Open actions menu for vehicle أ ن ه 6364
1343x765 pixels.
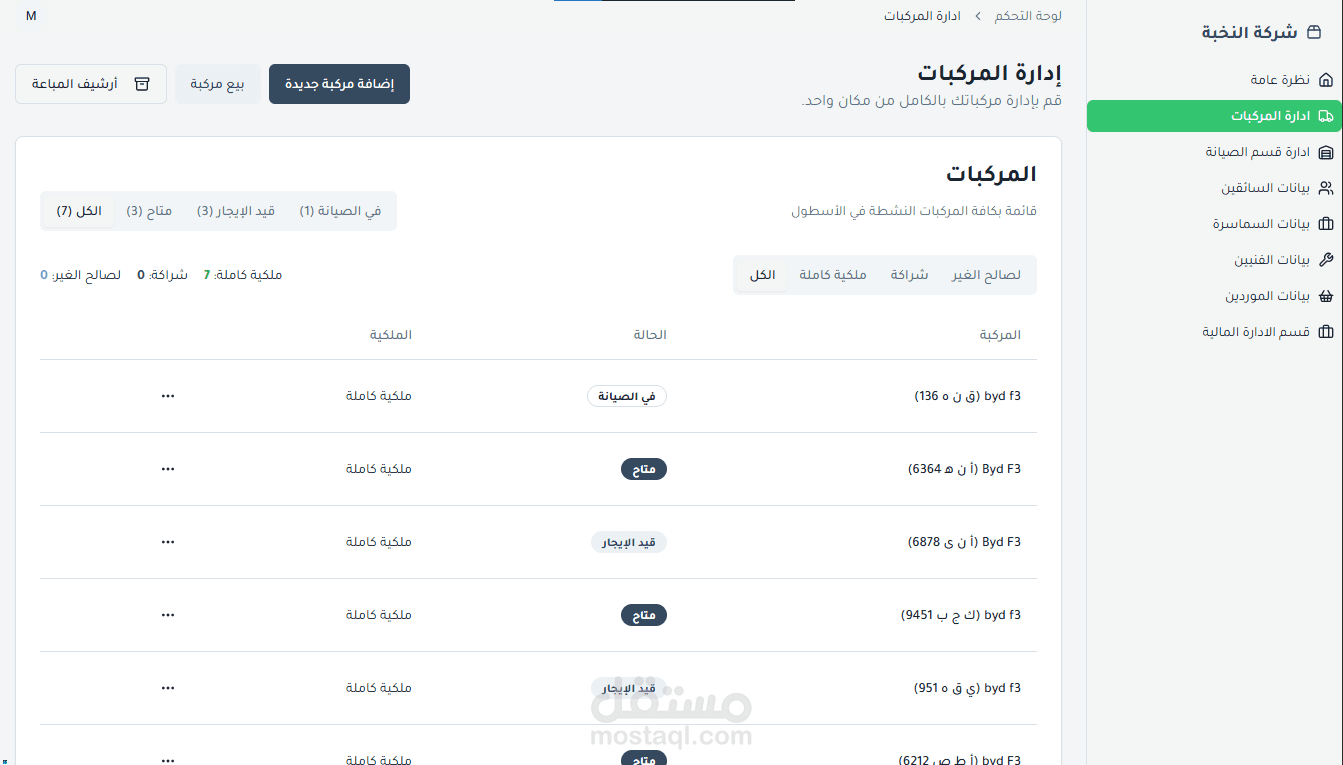click(x=167, y=469)
